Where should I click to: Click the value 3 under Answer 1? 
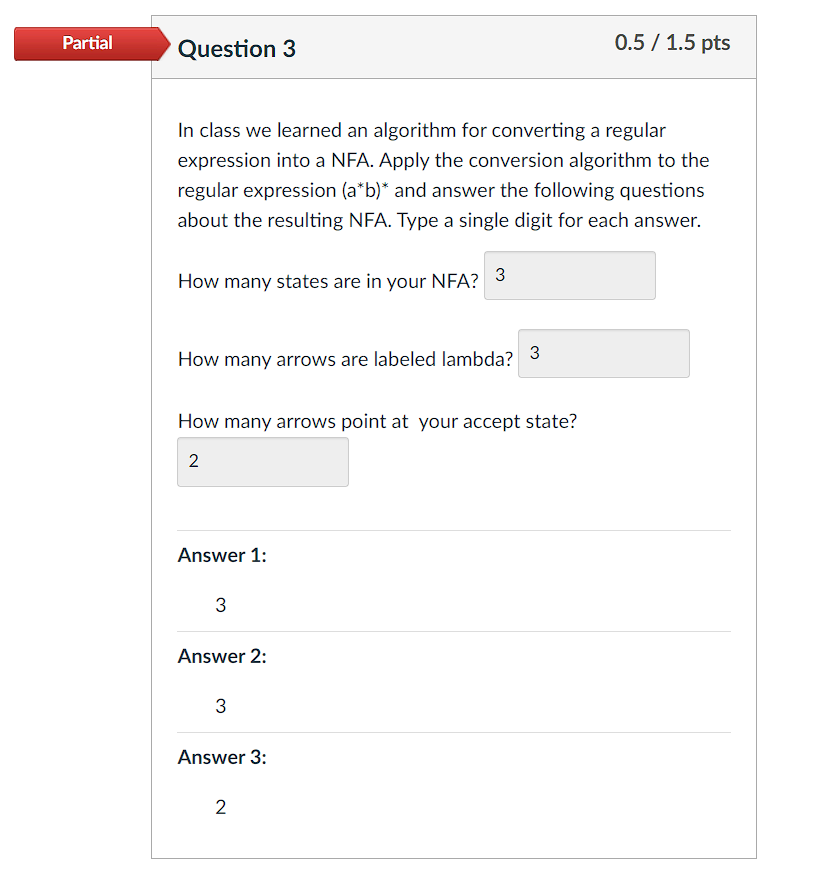coord(220,605)
